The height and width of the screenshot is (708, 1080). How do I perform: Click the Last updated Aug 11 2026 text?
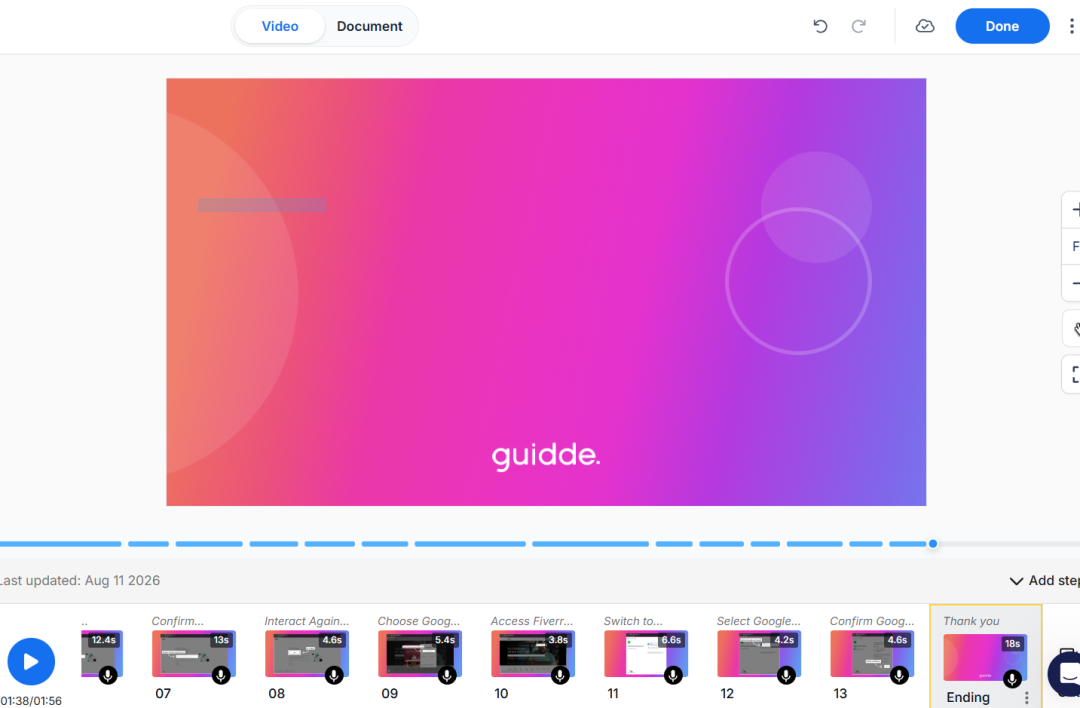(80, 581)
